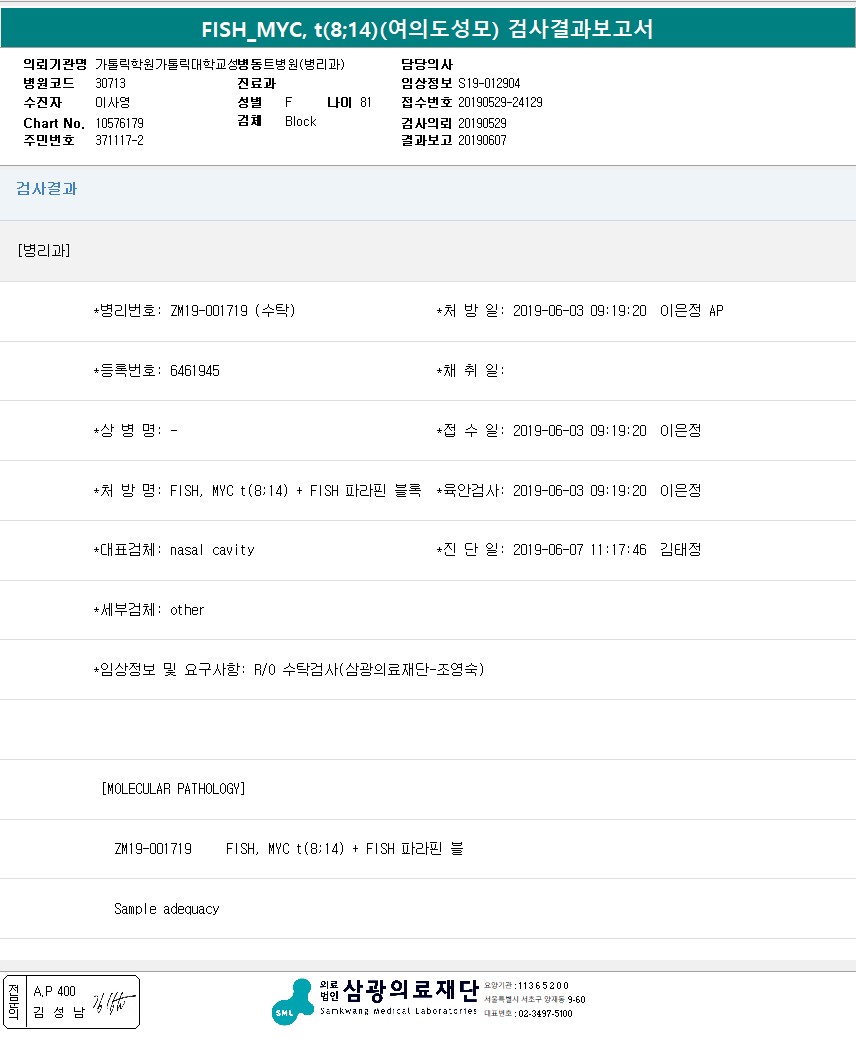Click the 접수일 row timestamp
856x1040 pixels.
[580, 431]
